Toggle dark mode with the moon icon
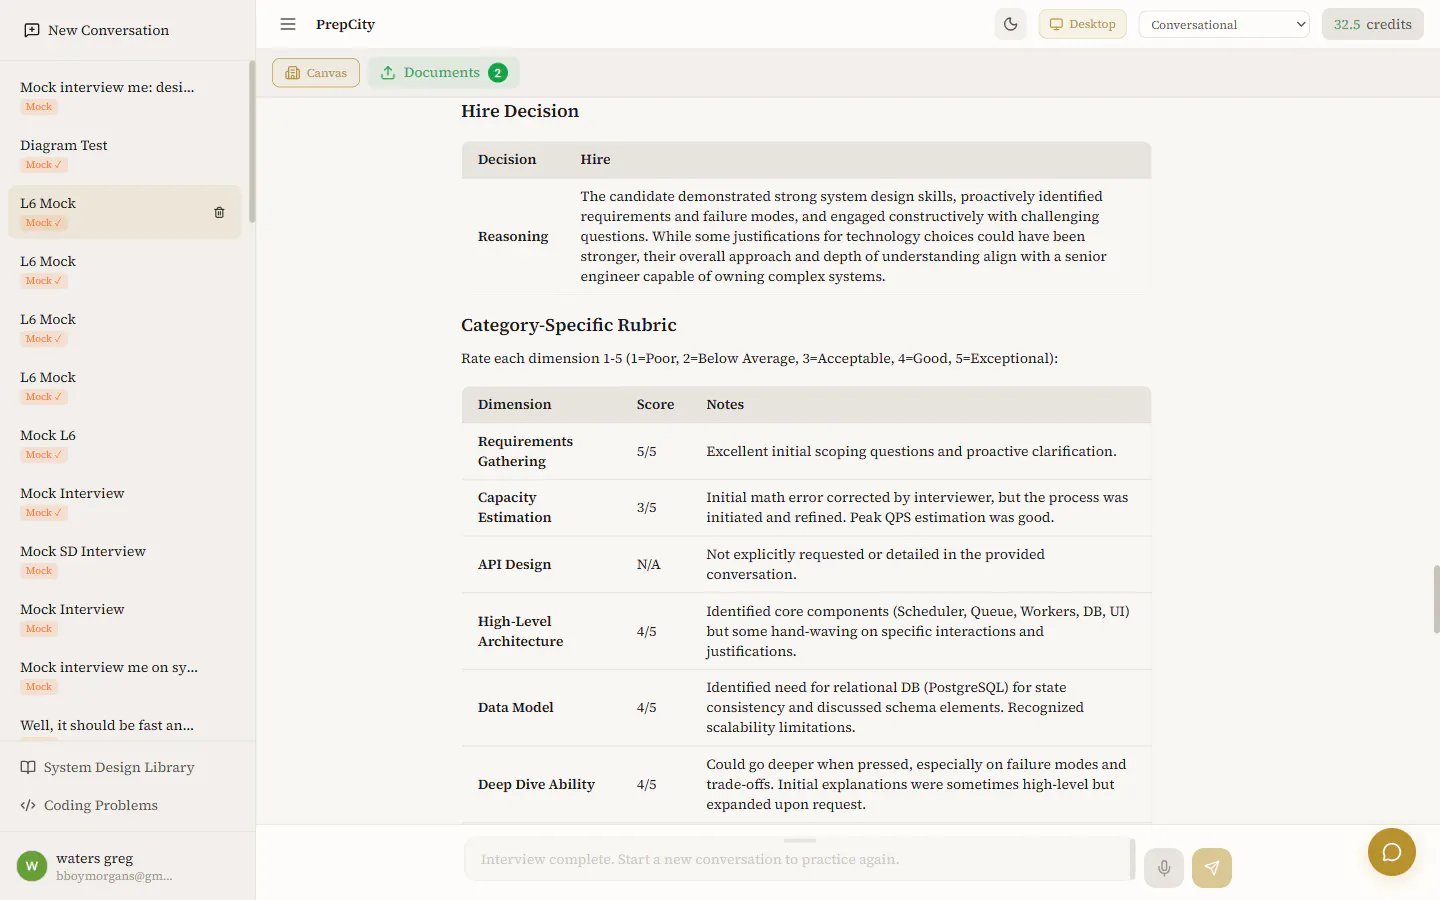The width and height of the screenshot is (1440, 900). [x=1011, y=24]
